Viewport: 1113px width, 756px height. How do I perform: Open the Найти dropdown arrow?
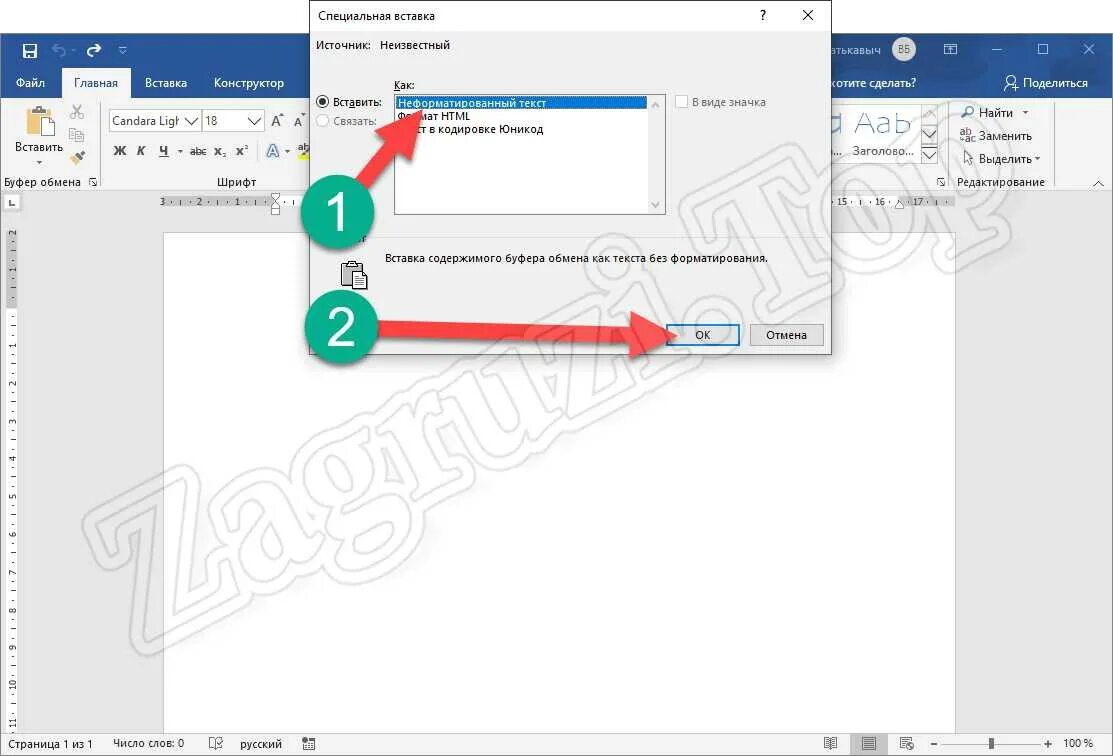1025,113
